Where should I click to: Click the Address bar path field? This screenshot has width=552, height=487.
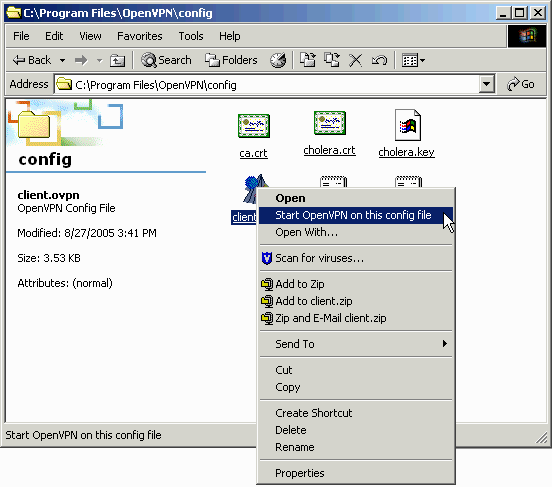click(x=266, y=85)
